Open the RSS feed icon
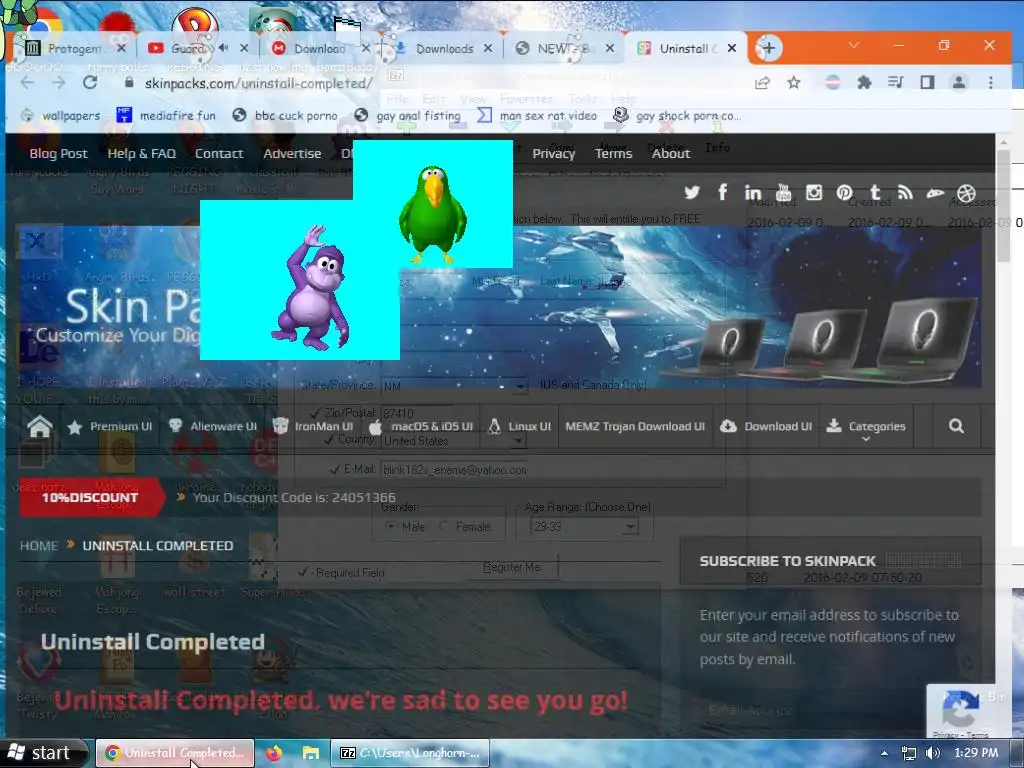1024x768 pixels. pos(905,193)
